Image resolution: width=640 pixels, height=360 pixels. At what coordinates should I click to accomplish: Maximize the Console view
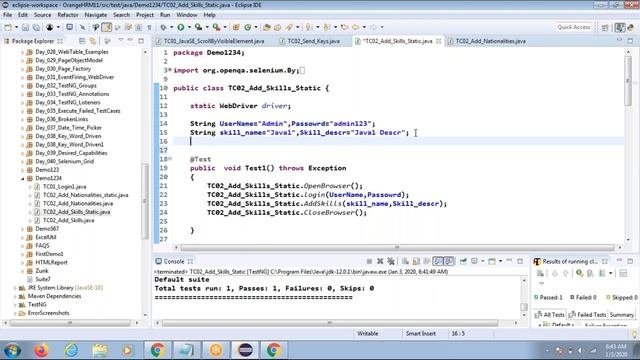tap(520, 261)
